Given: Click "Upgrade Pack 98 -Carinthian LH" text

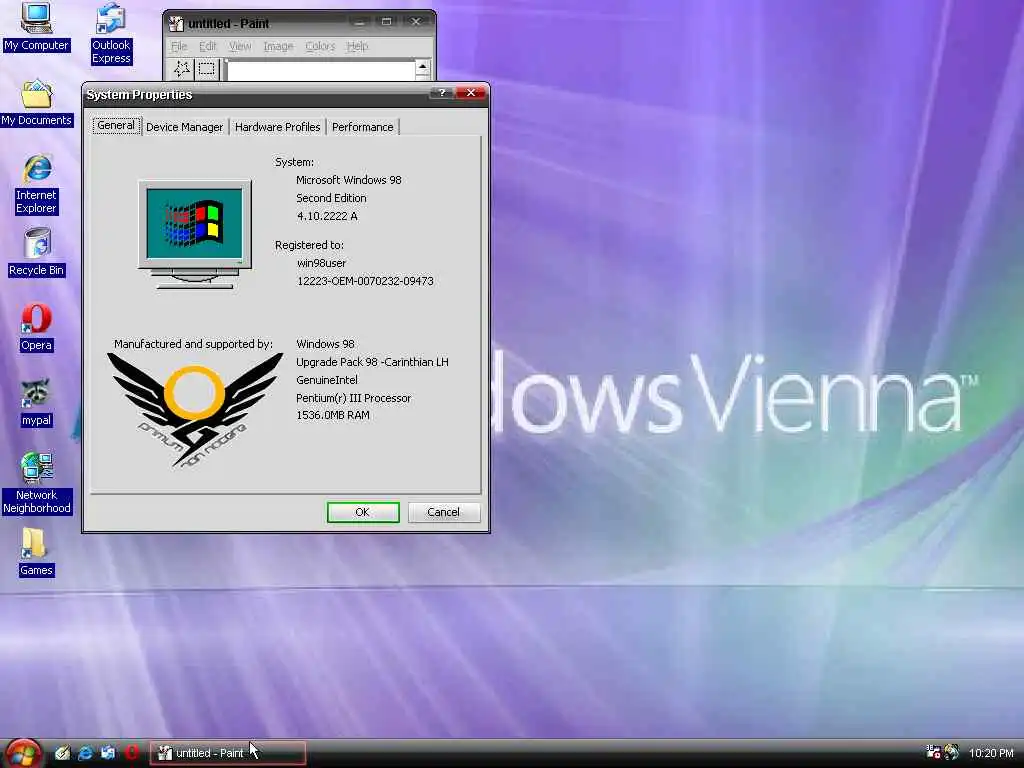Looking at the screenshot, I should [372, 362].
